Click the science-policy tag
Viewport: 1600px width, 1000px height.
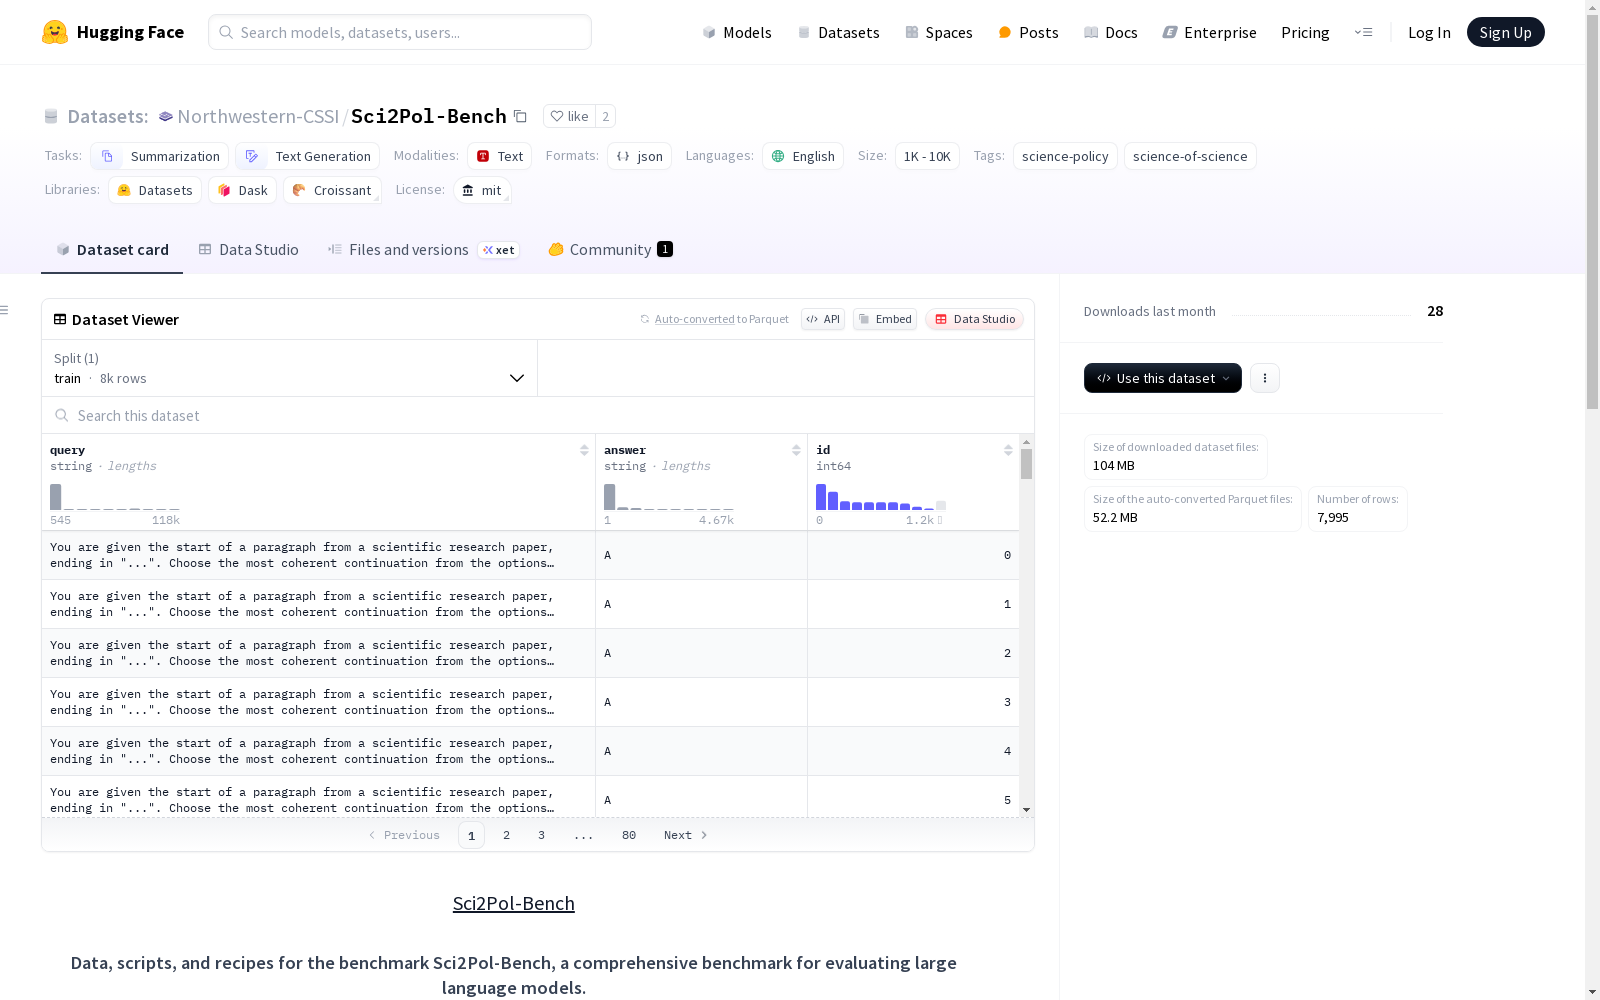coord(1065,156)
